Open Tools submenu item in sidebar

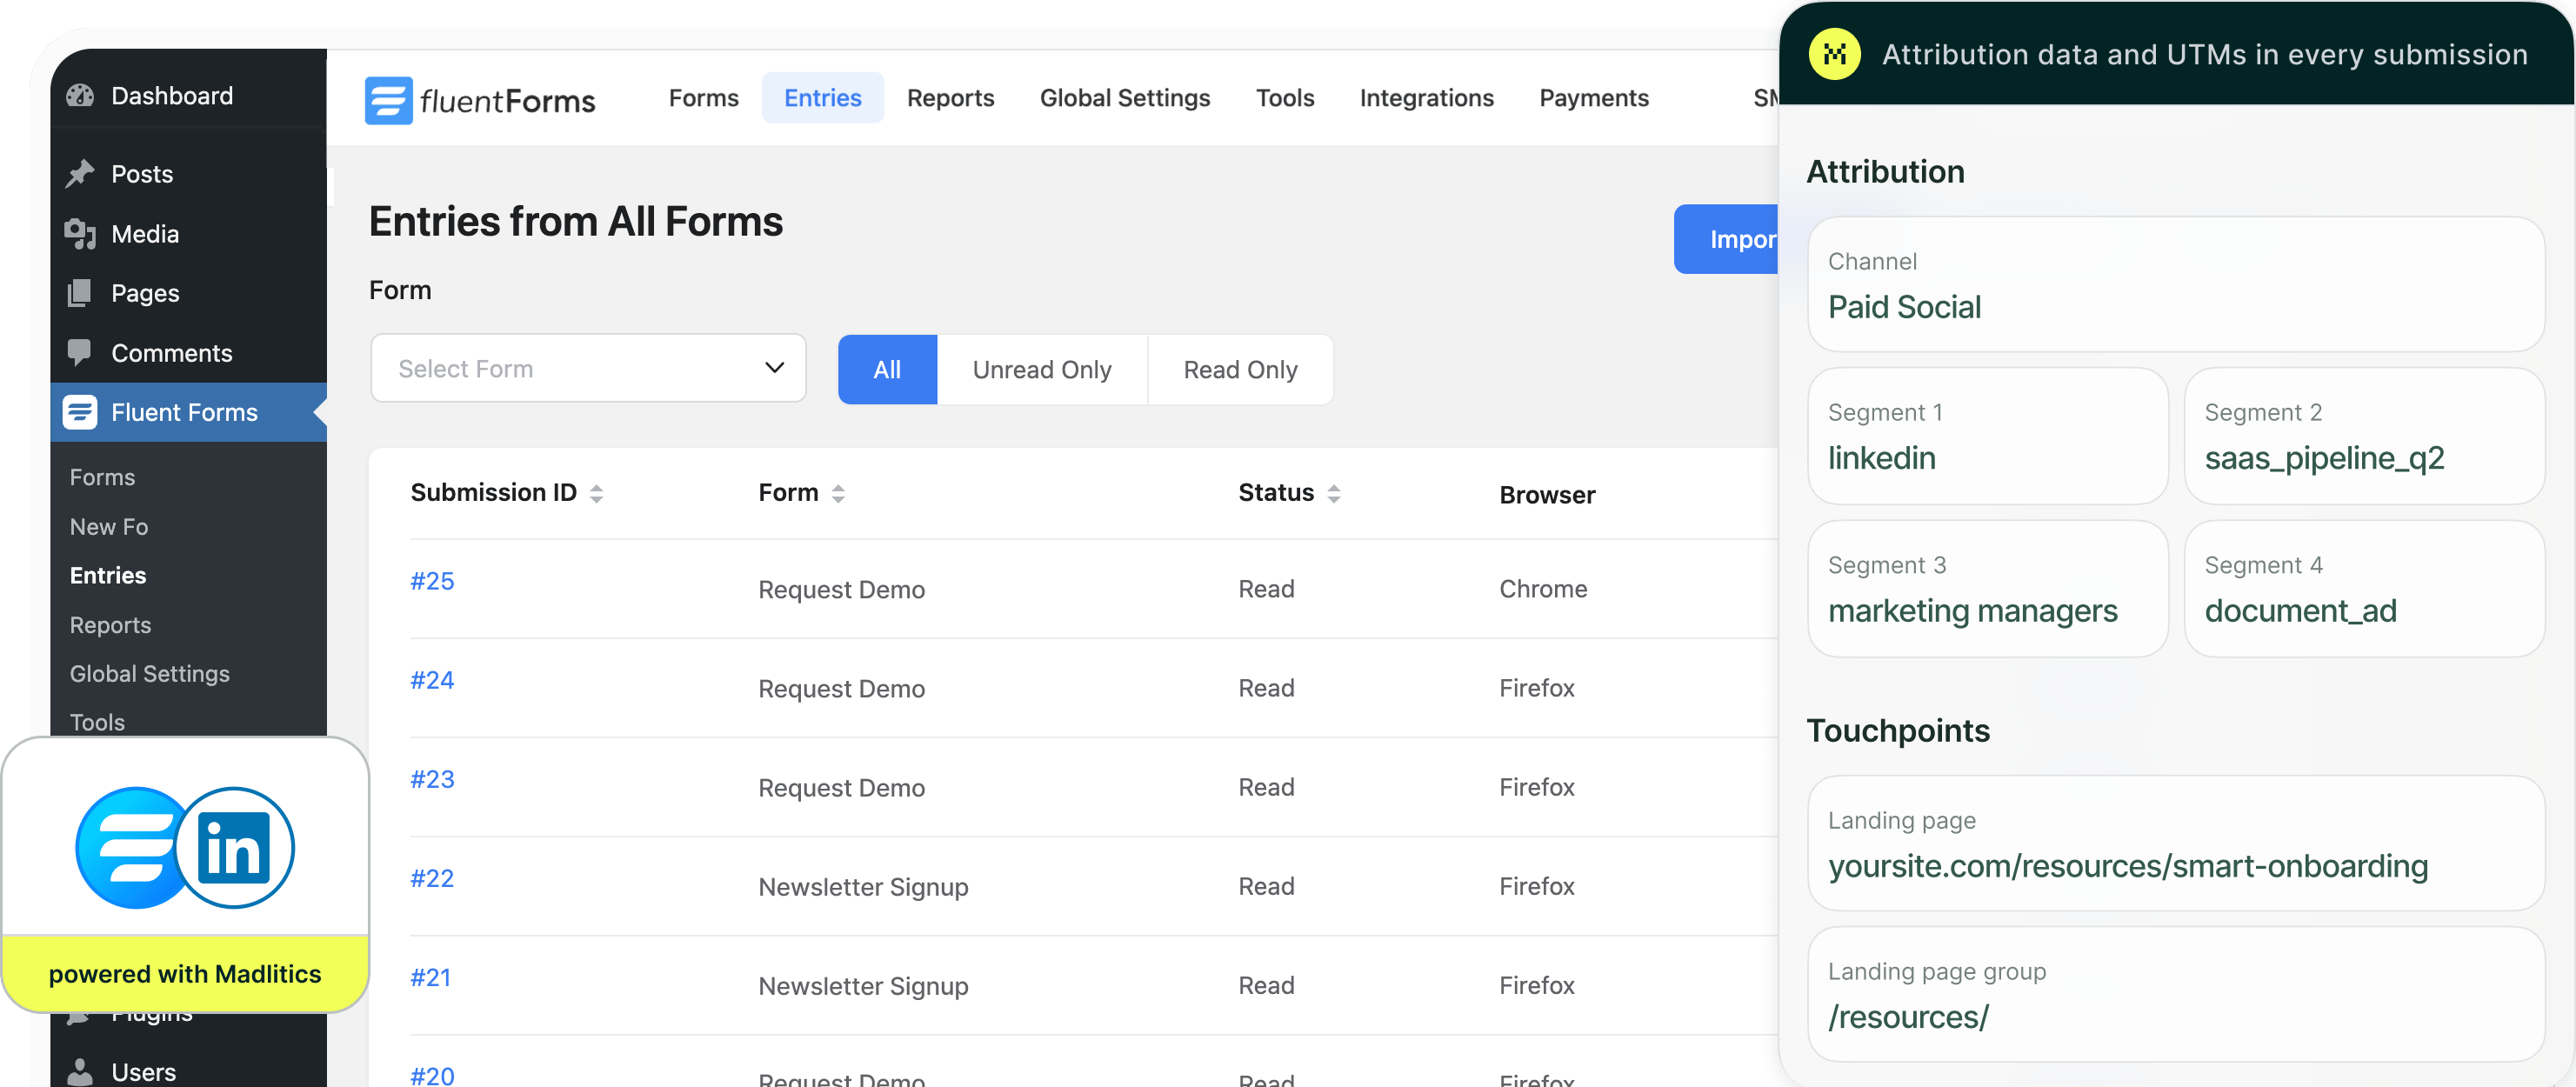tap(97, 722)
